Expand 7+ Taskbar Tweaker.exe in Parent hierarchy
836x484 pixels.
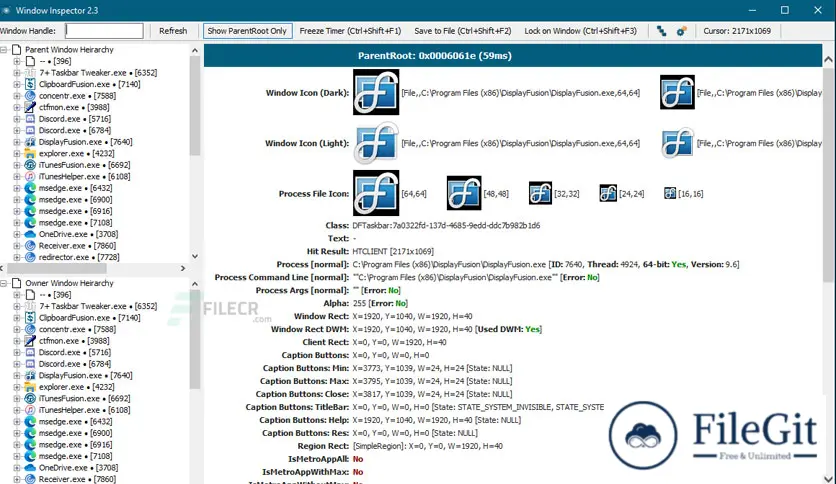pos(17,72)
